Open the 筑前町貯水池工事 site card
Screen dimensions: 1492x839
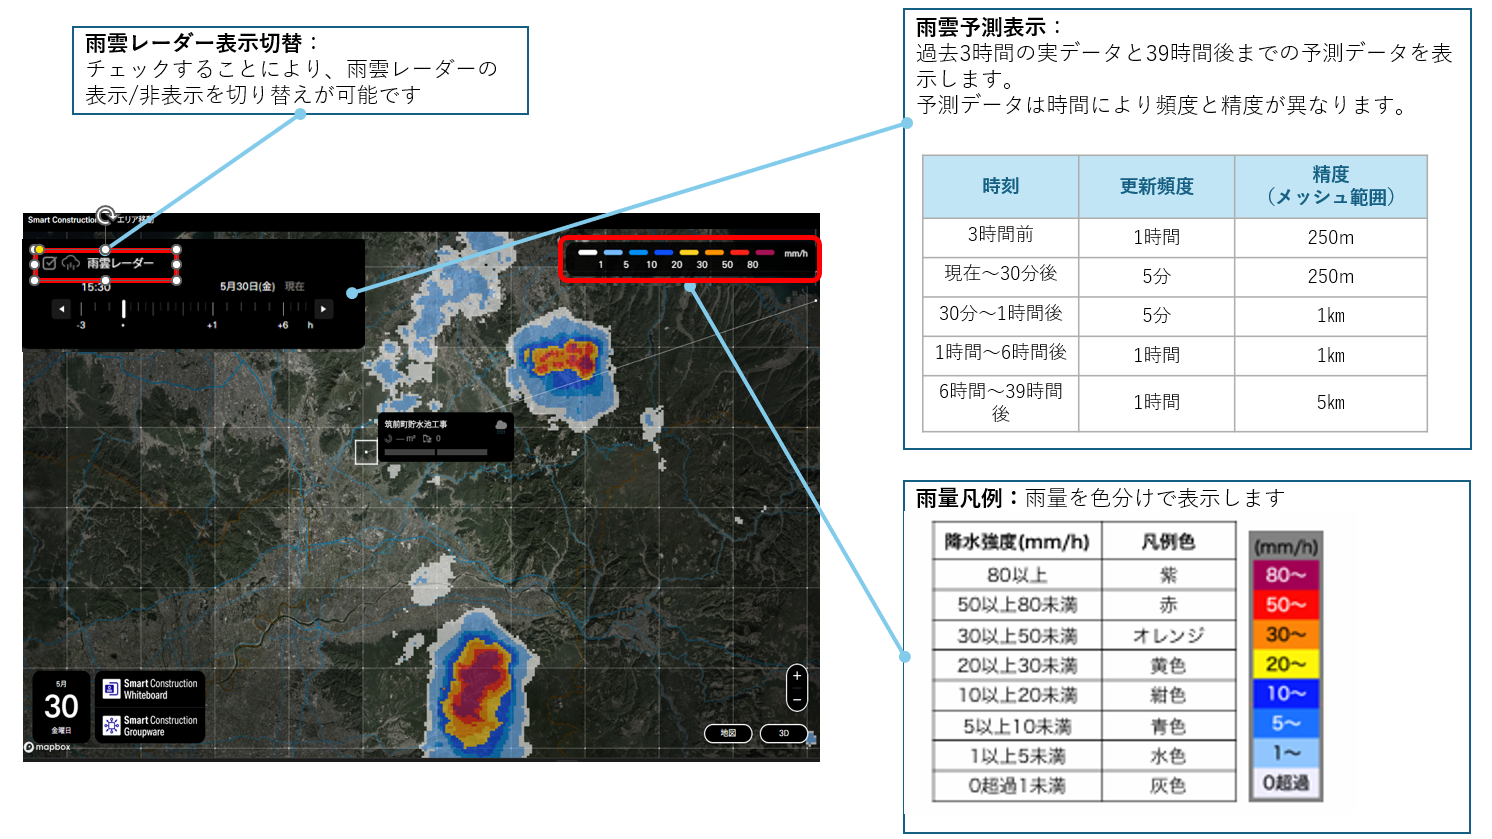pos(446,437)
